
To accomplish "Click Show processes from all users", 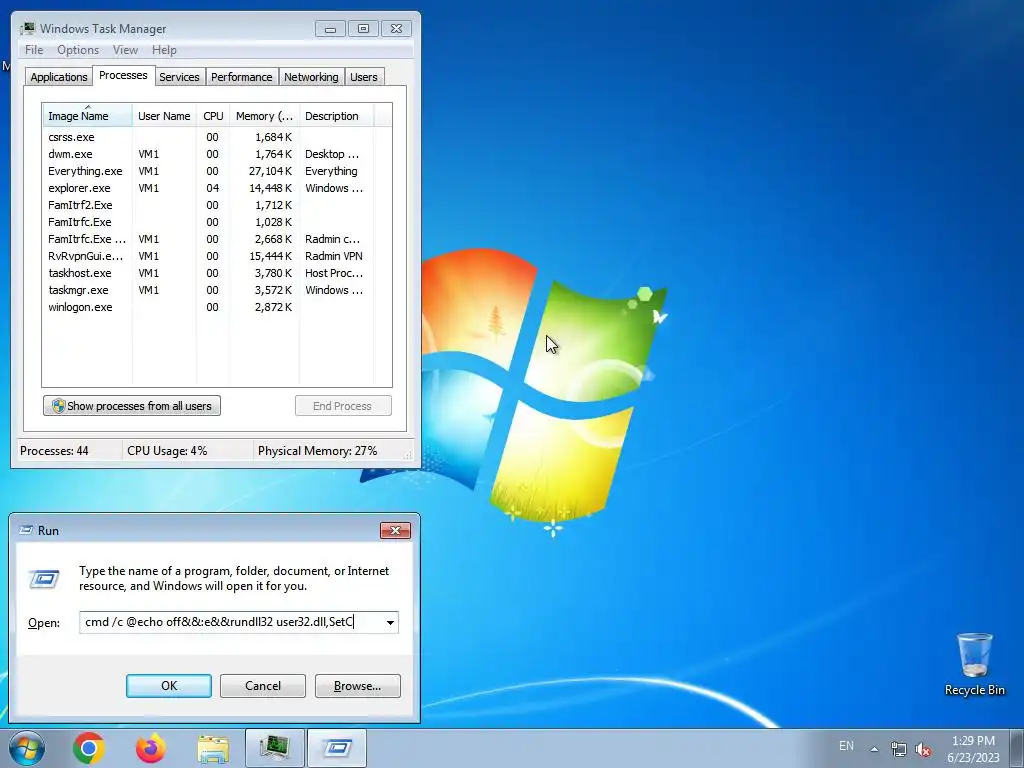I will [x=132, y=406].
